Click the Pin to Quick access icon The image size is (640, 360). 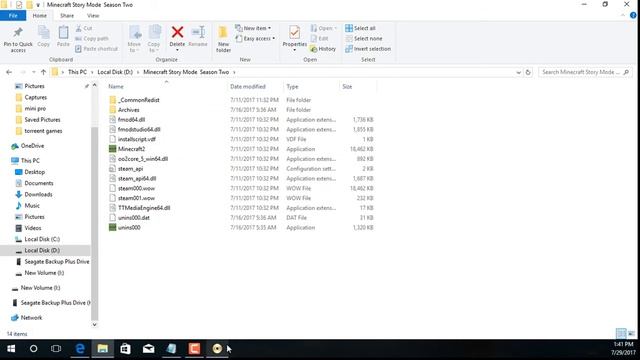(x=18, y=32)
